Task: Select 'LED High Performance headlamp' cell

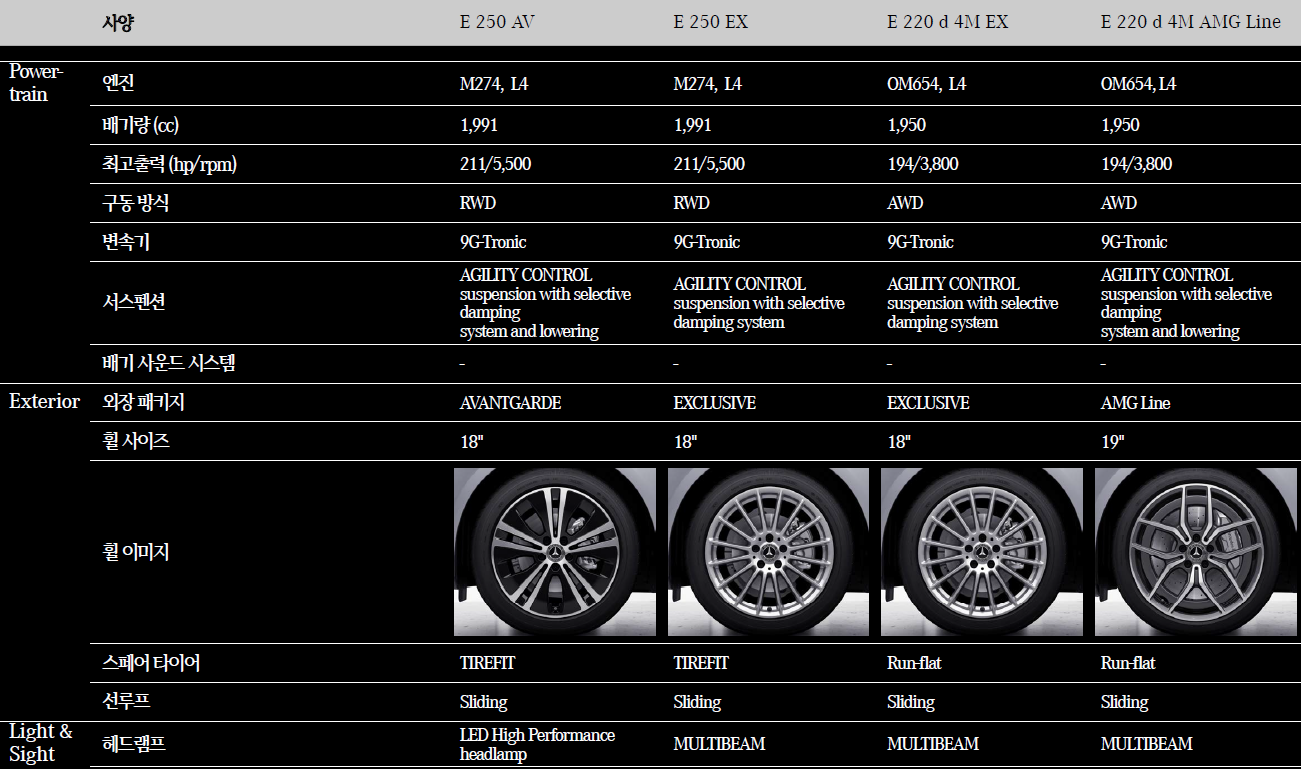Action: (537, 744)
